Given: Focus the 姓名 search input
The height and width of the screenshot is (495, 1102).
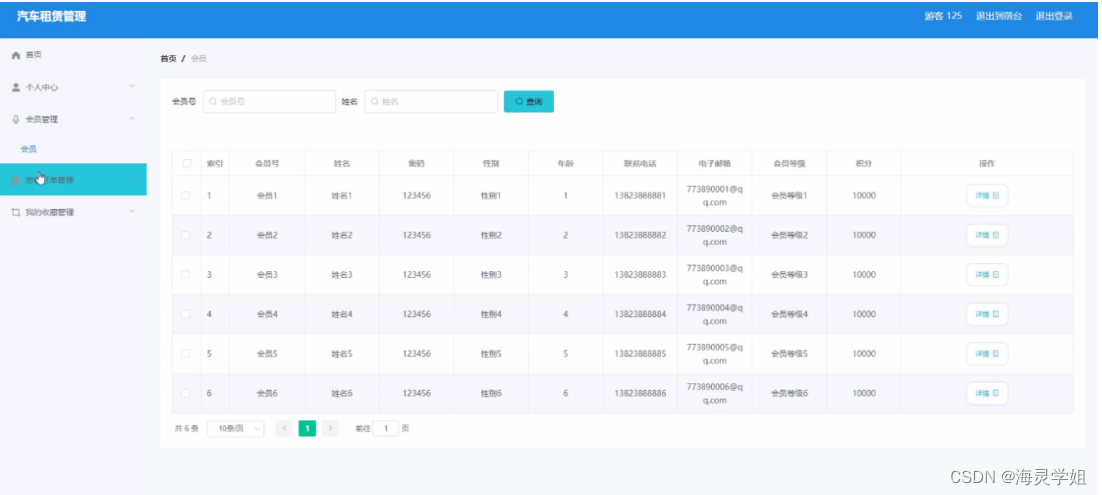Looking at the screenshot, I should pyautogui.click(x=431, y=101).
